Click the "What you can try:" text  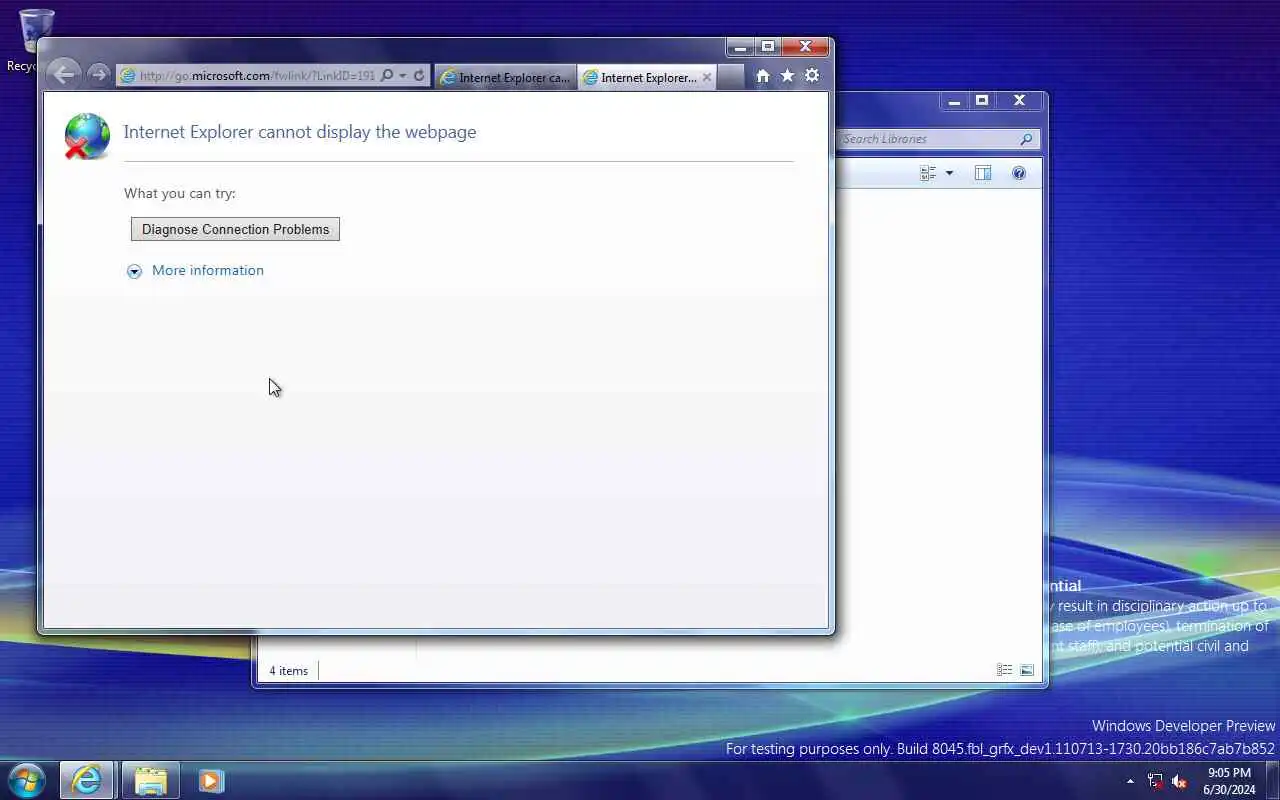(x=180, y=193)
